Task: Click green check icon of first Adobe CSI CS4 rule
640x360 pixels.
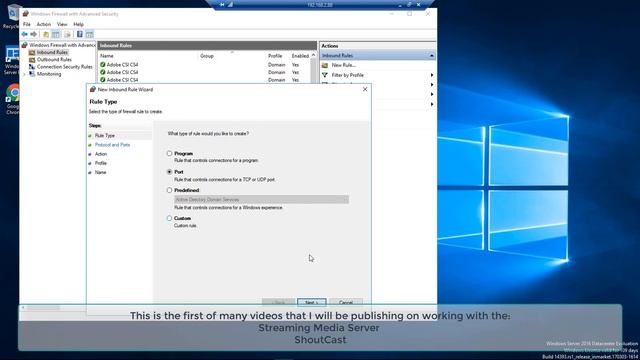Action: (x=103, y=64)
